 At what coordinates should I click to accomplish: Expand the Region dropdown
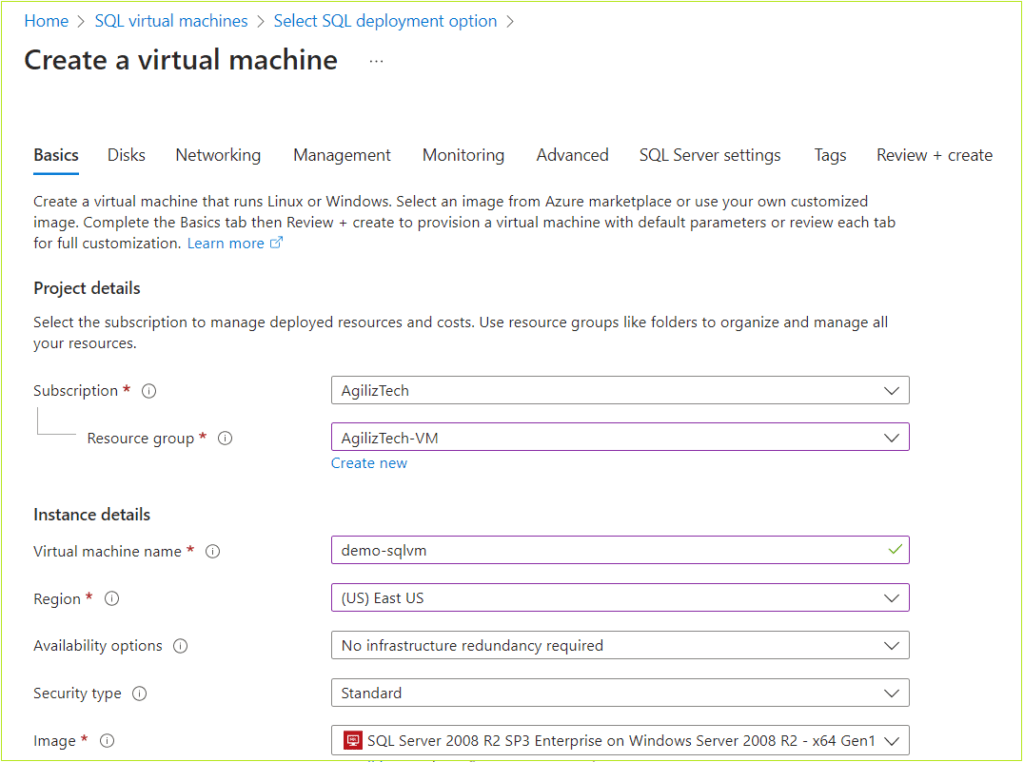891,597
